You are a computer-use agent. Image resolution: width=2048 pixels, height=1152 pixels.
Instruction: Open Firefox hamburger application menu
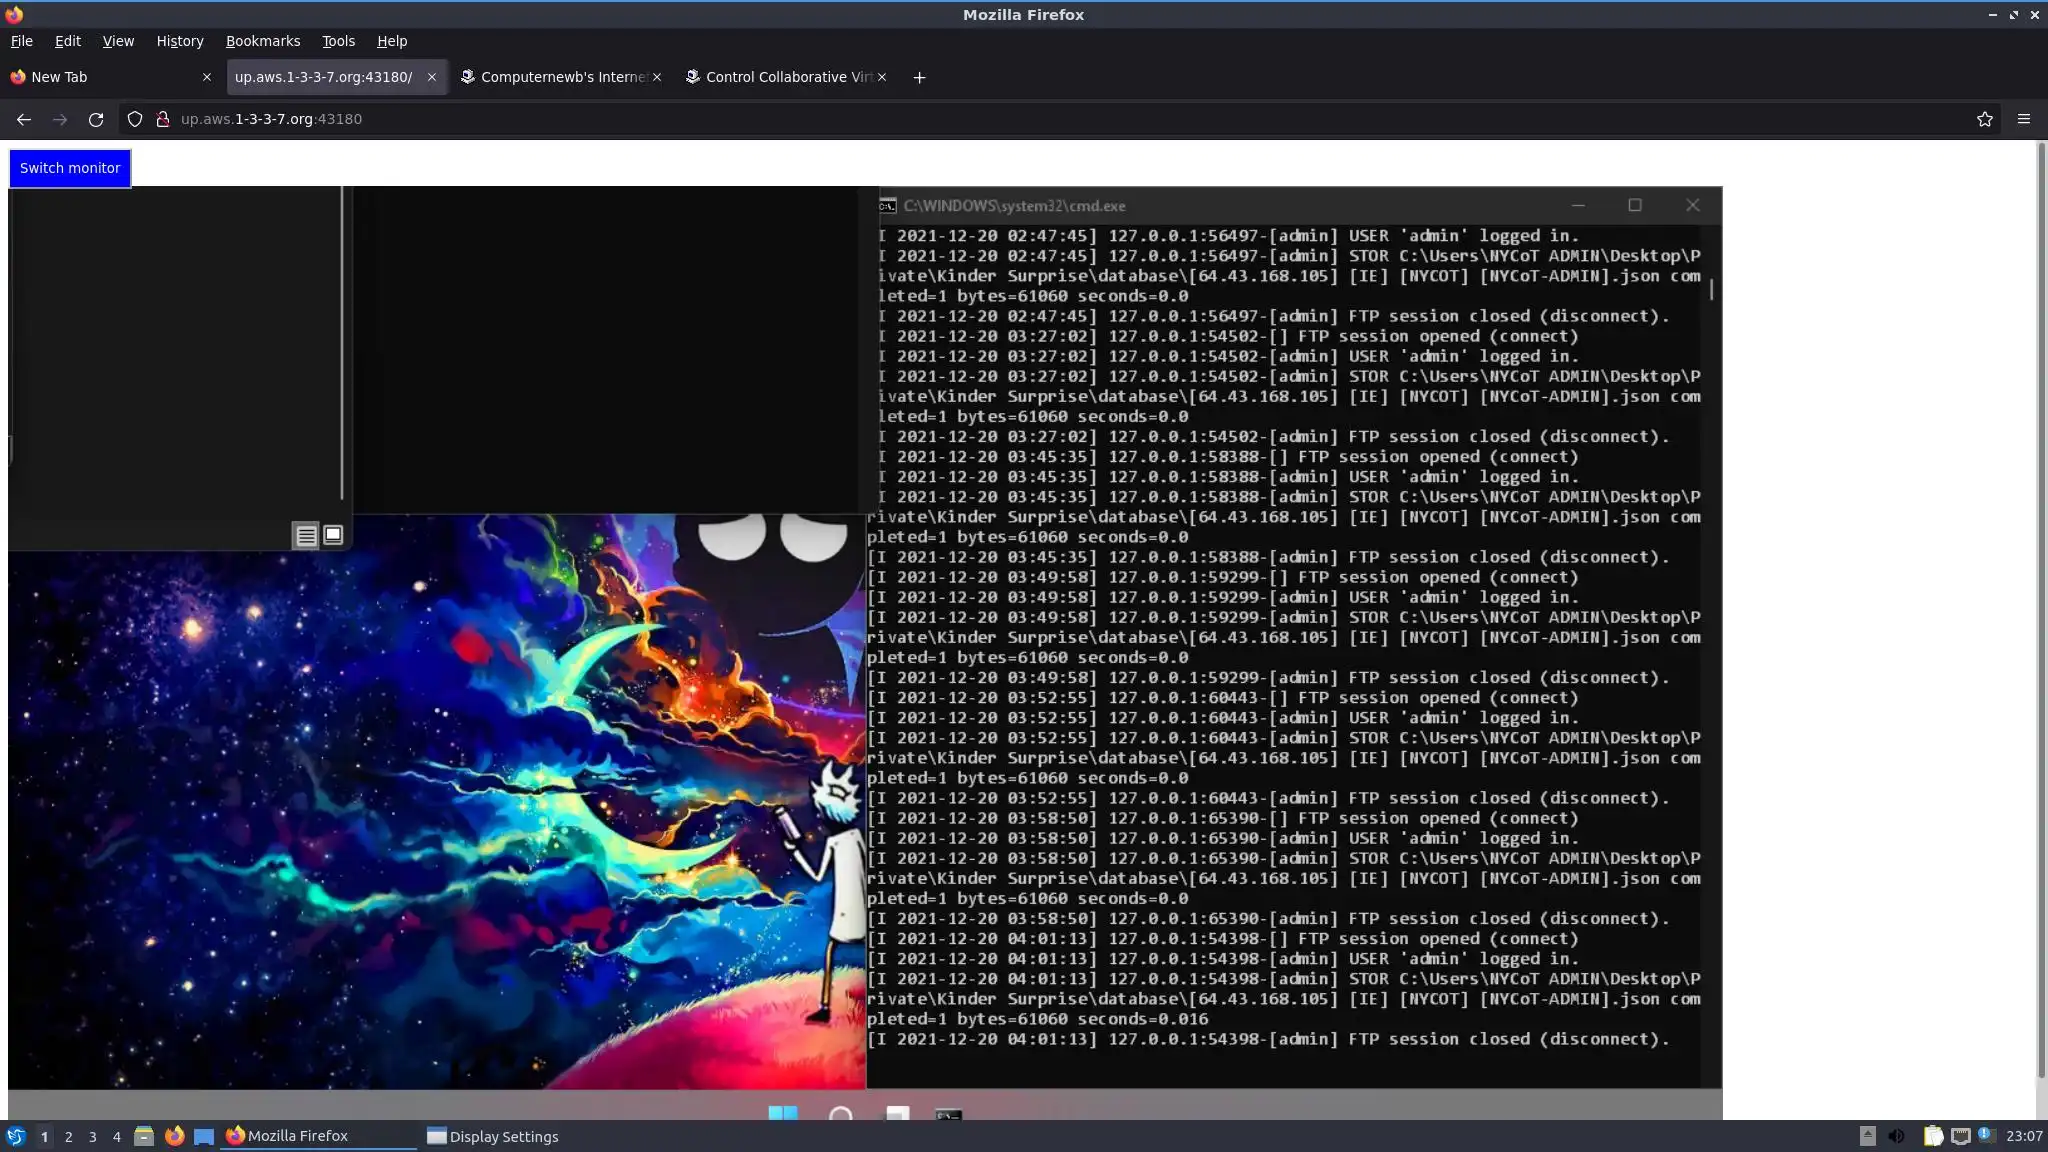pos(2023,119)
